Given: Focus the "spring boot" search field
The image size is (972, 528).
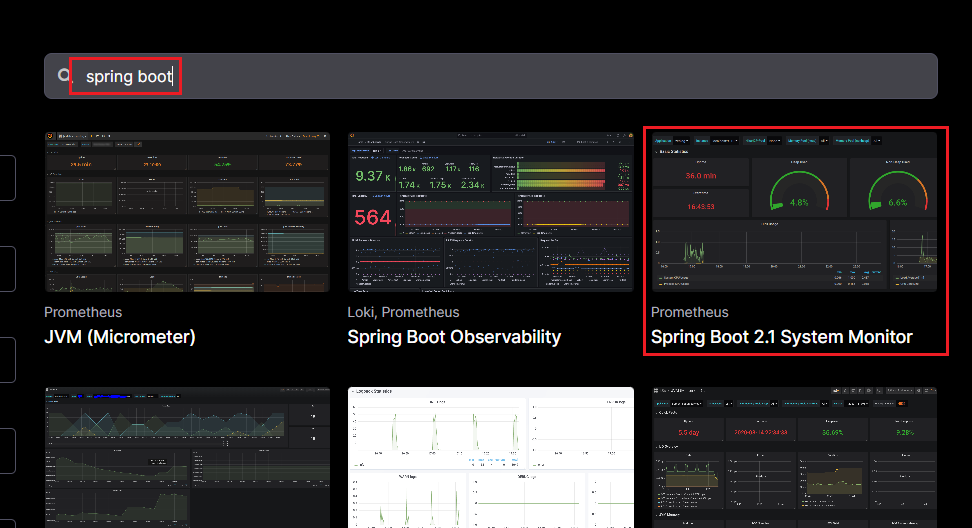Looking at the screenshot, I should click(x=490, y=76).
